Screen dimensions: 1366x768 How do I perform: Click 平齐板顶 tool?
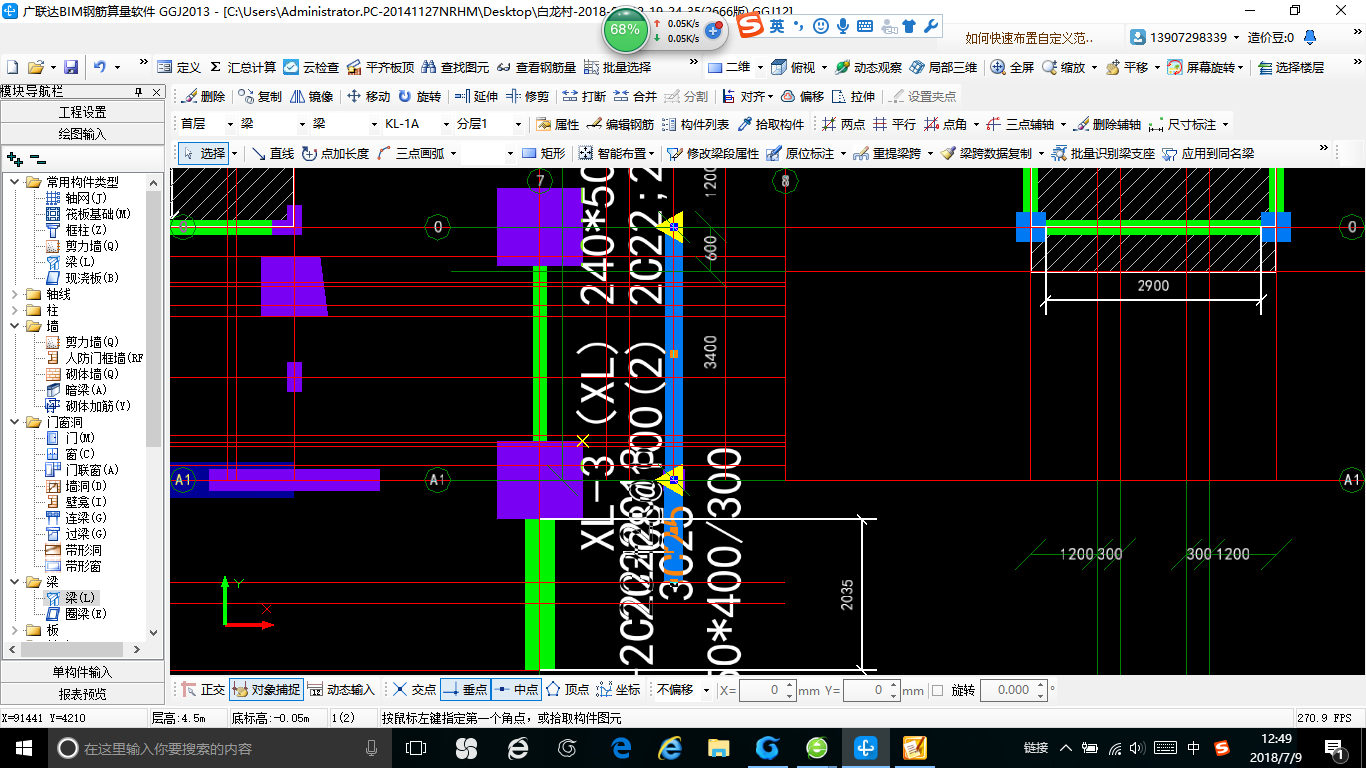coord(380,67)
